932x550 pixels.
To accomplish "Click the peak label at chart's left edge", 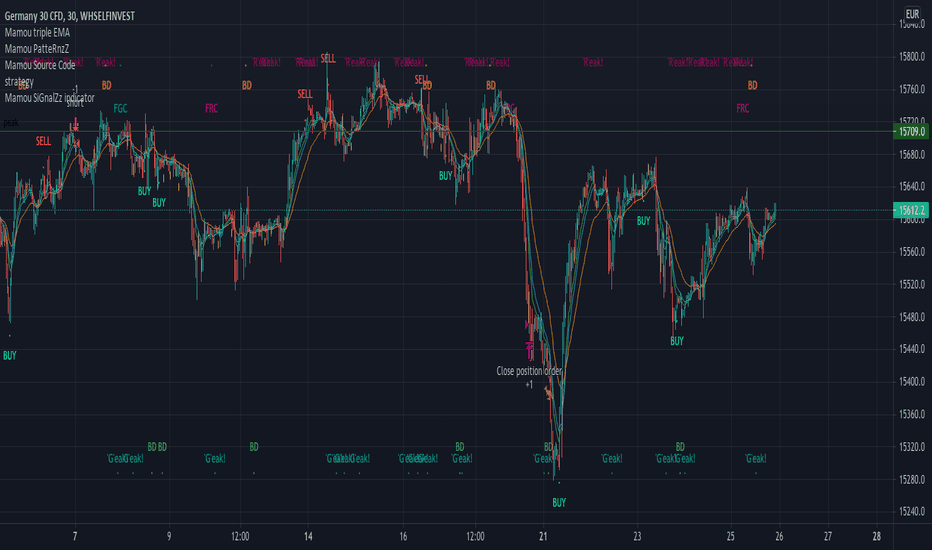I will click(x=11, y=123).
